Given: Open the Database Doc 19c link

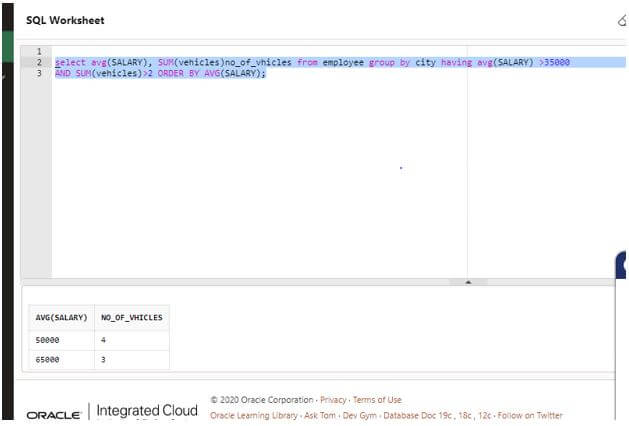Looking at the screenshot, I should pyautogui.click(x=417, y=415).
